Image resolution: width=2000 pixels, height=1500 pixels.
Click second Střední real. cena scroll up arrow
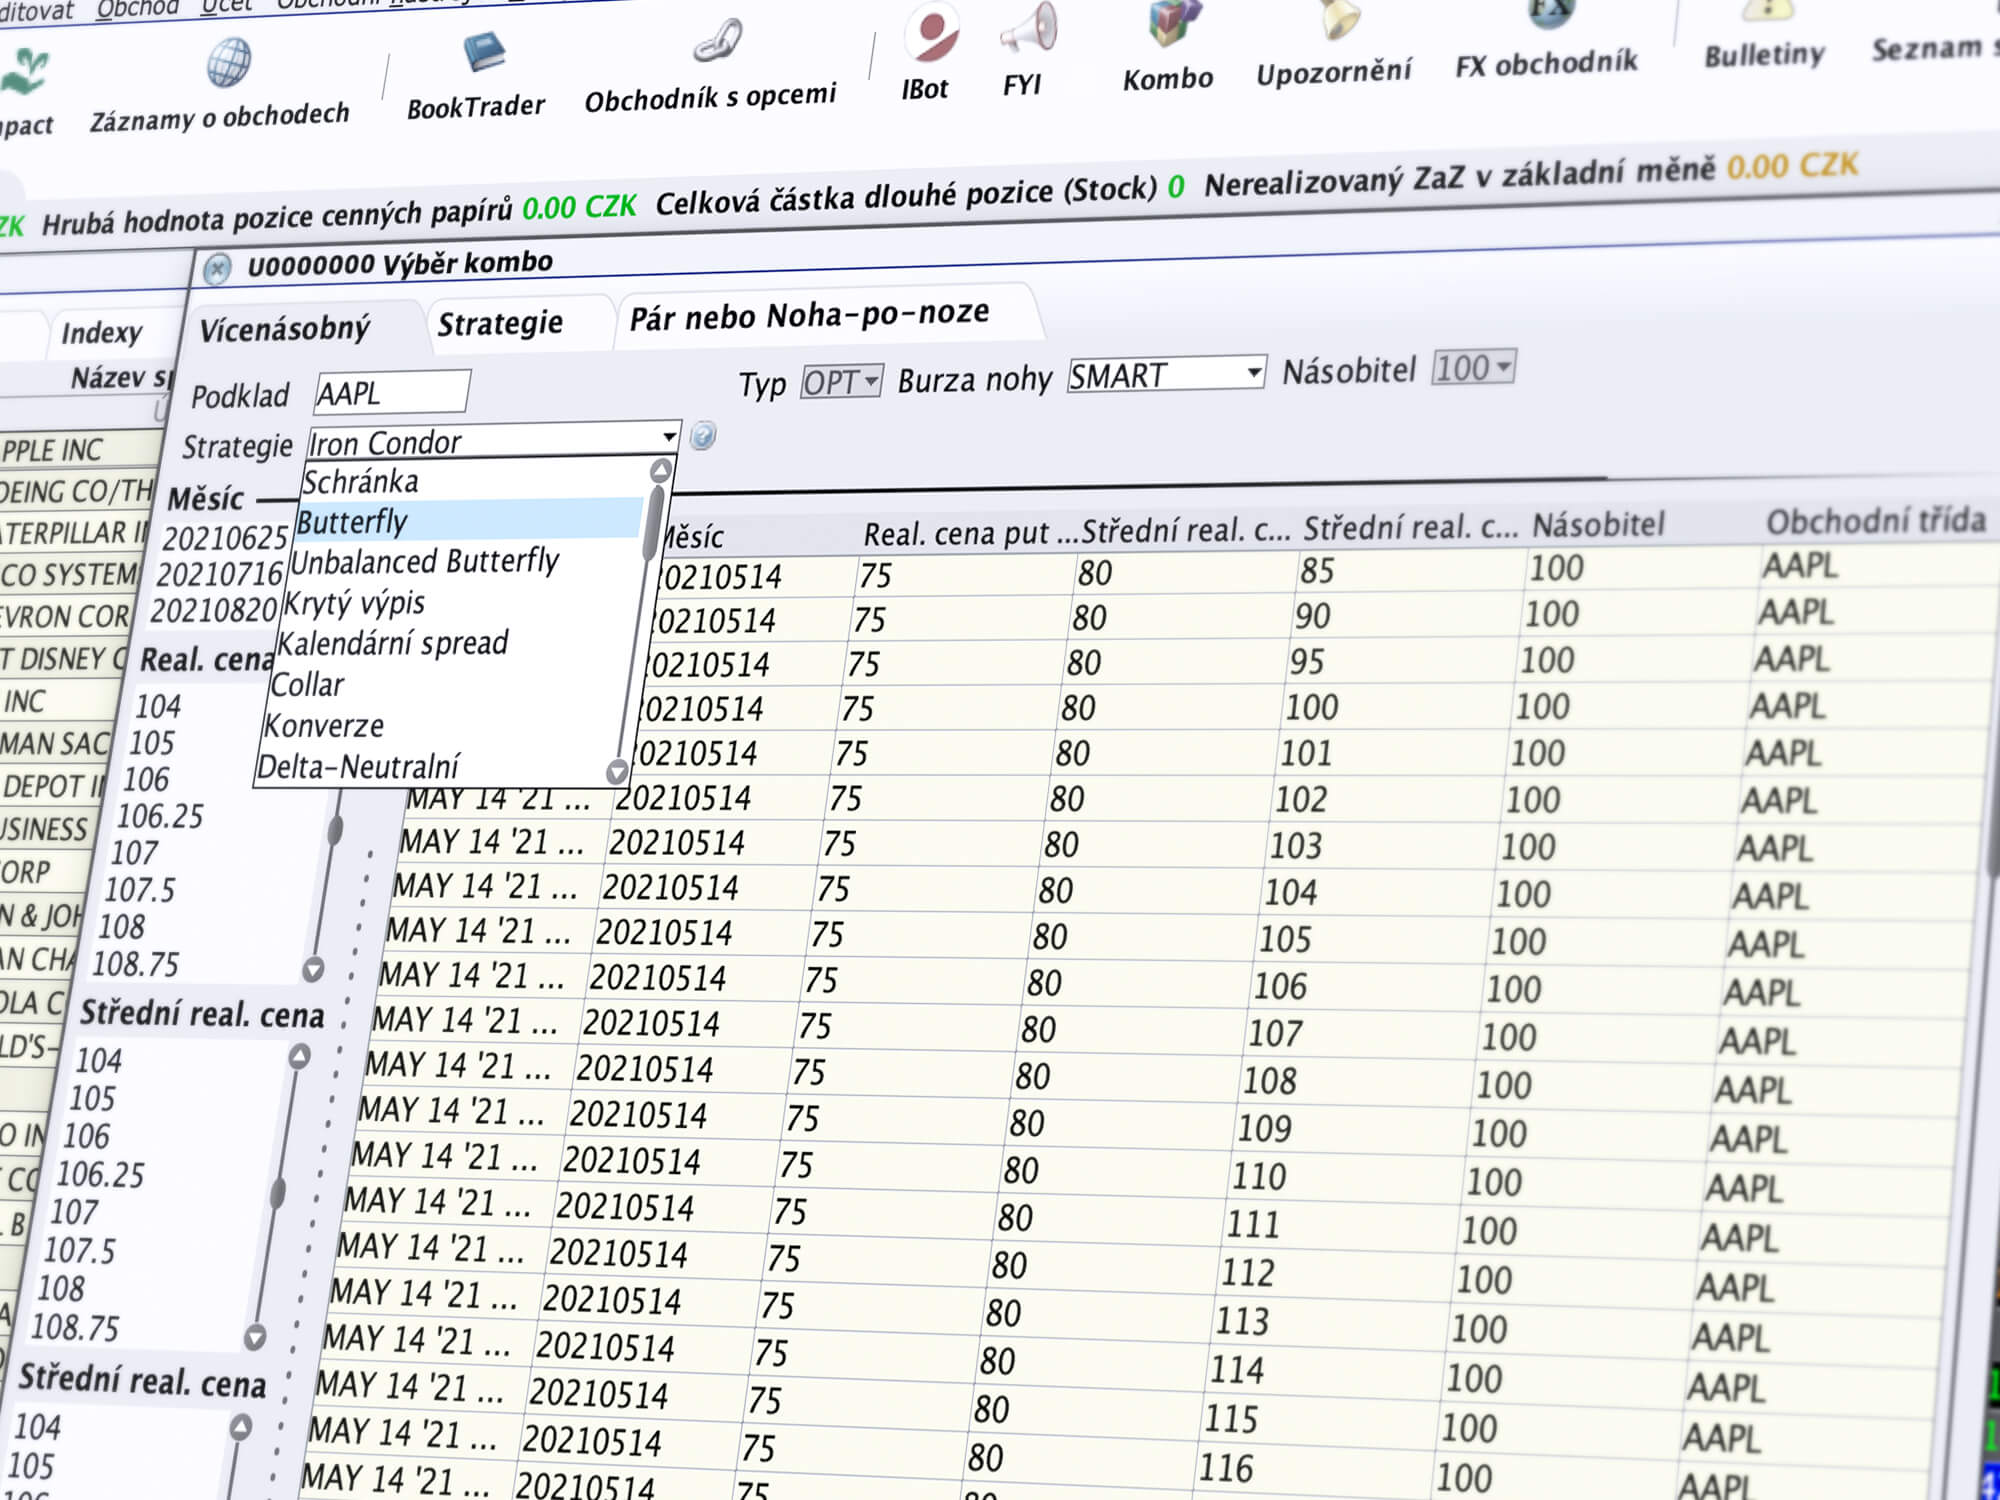240,1426
